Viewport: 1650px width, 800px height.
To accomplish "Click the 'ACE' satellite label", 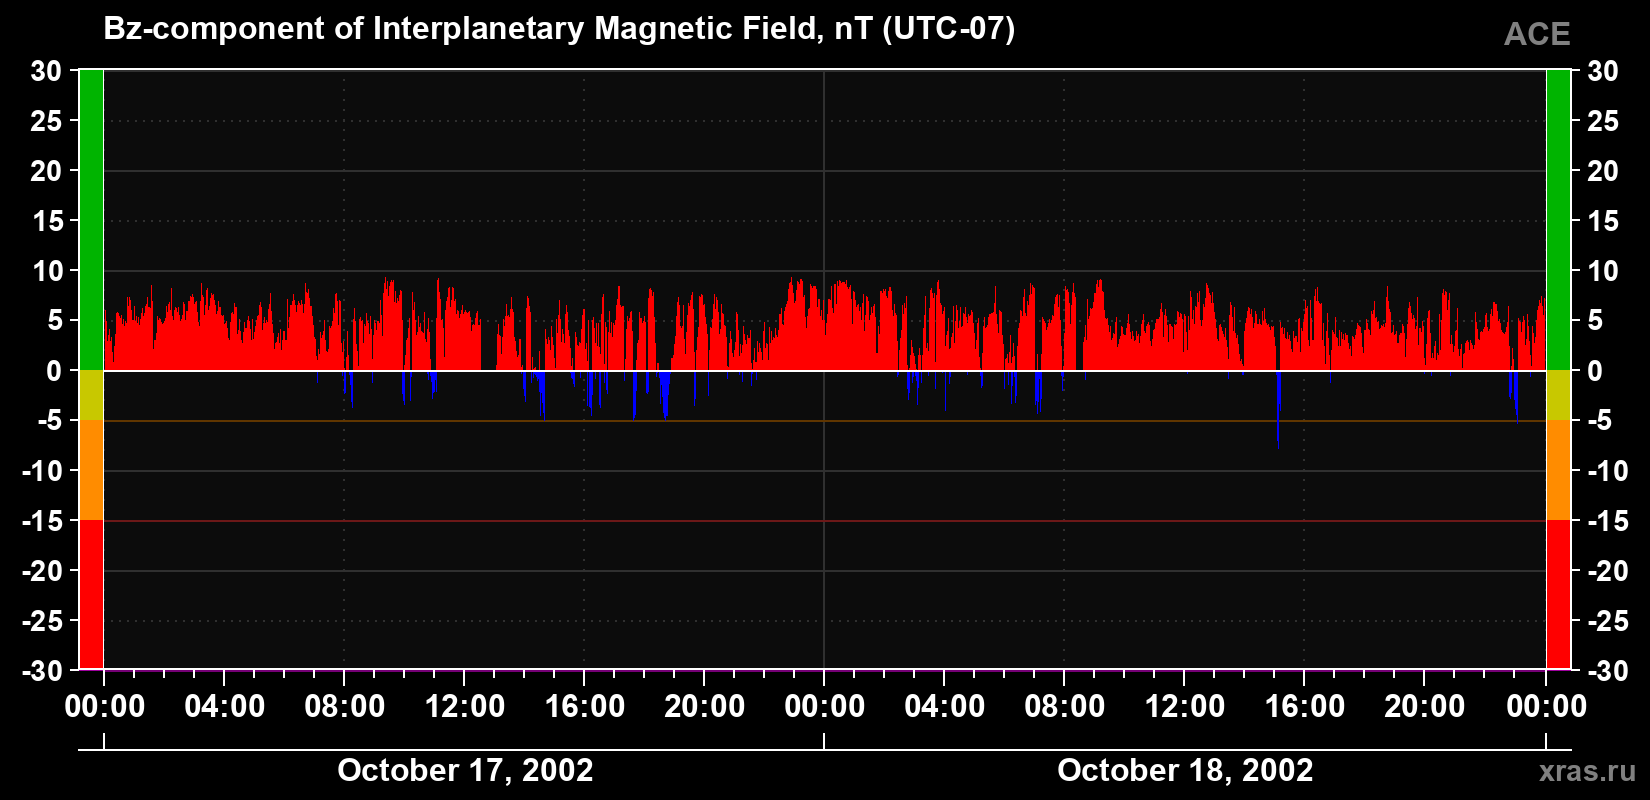I will 1537,35.
